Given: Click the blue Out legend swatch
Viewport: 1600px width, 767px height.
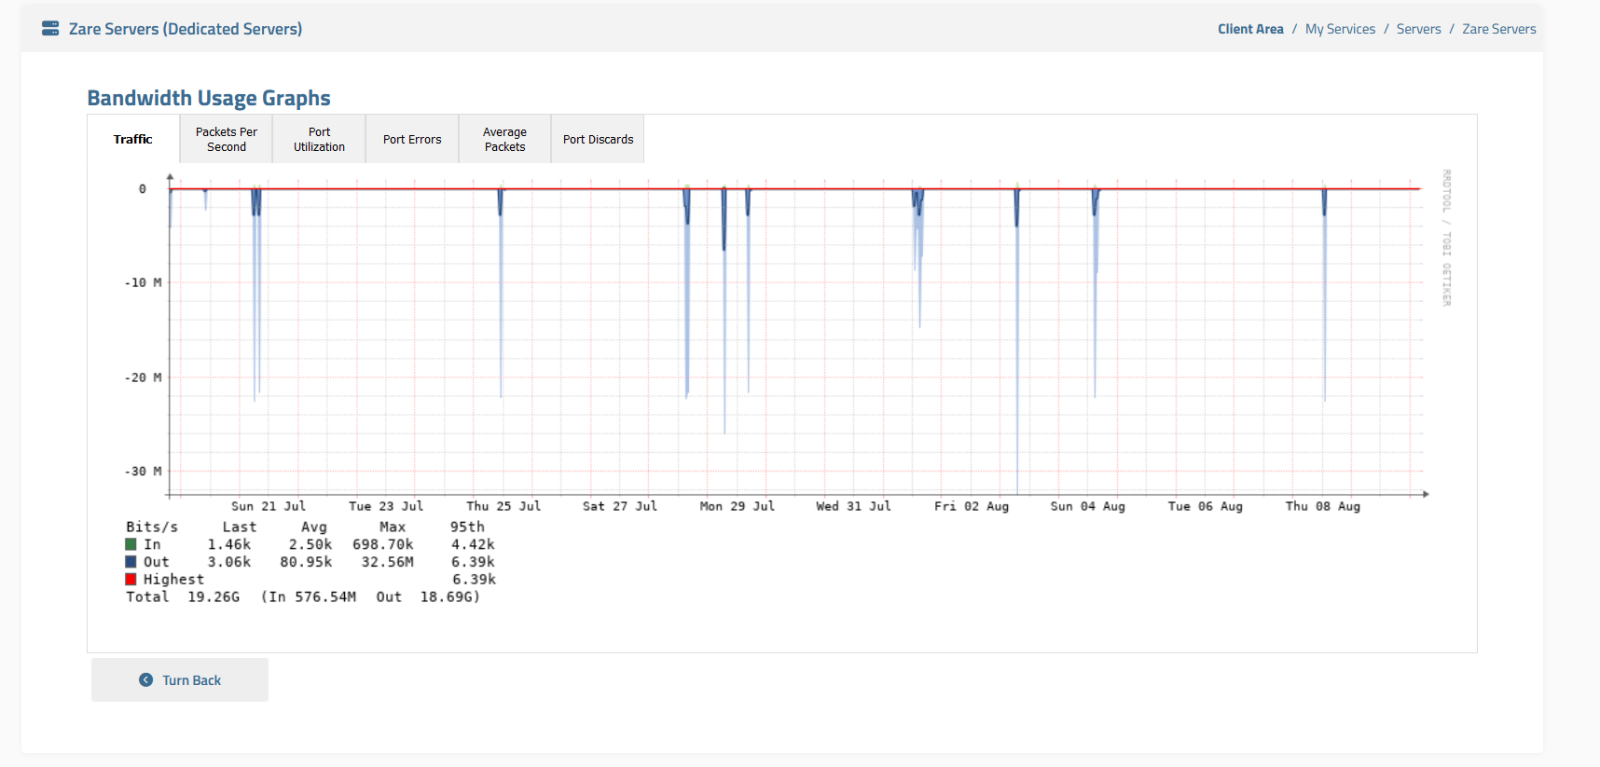Looking at the screenshot, I should tap(130, 562).
